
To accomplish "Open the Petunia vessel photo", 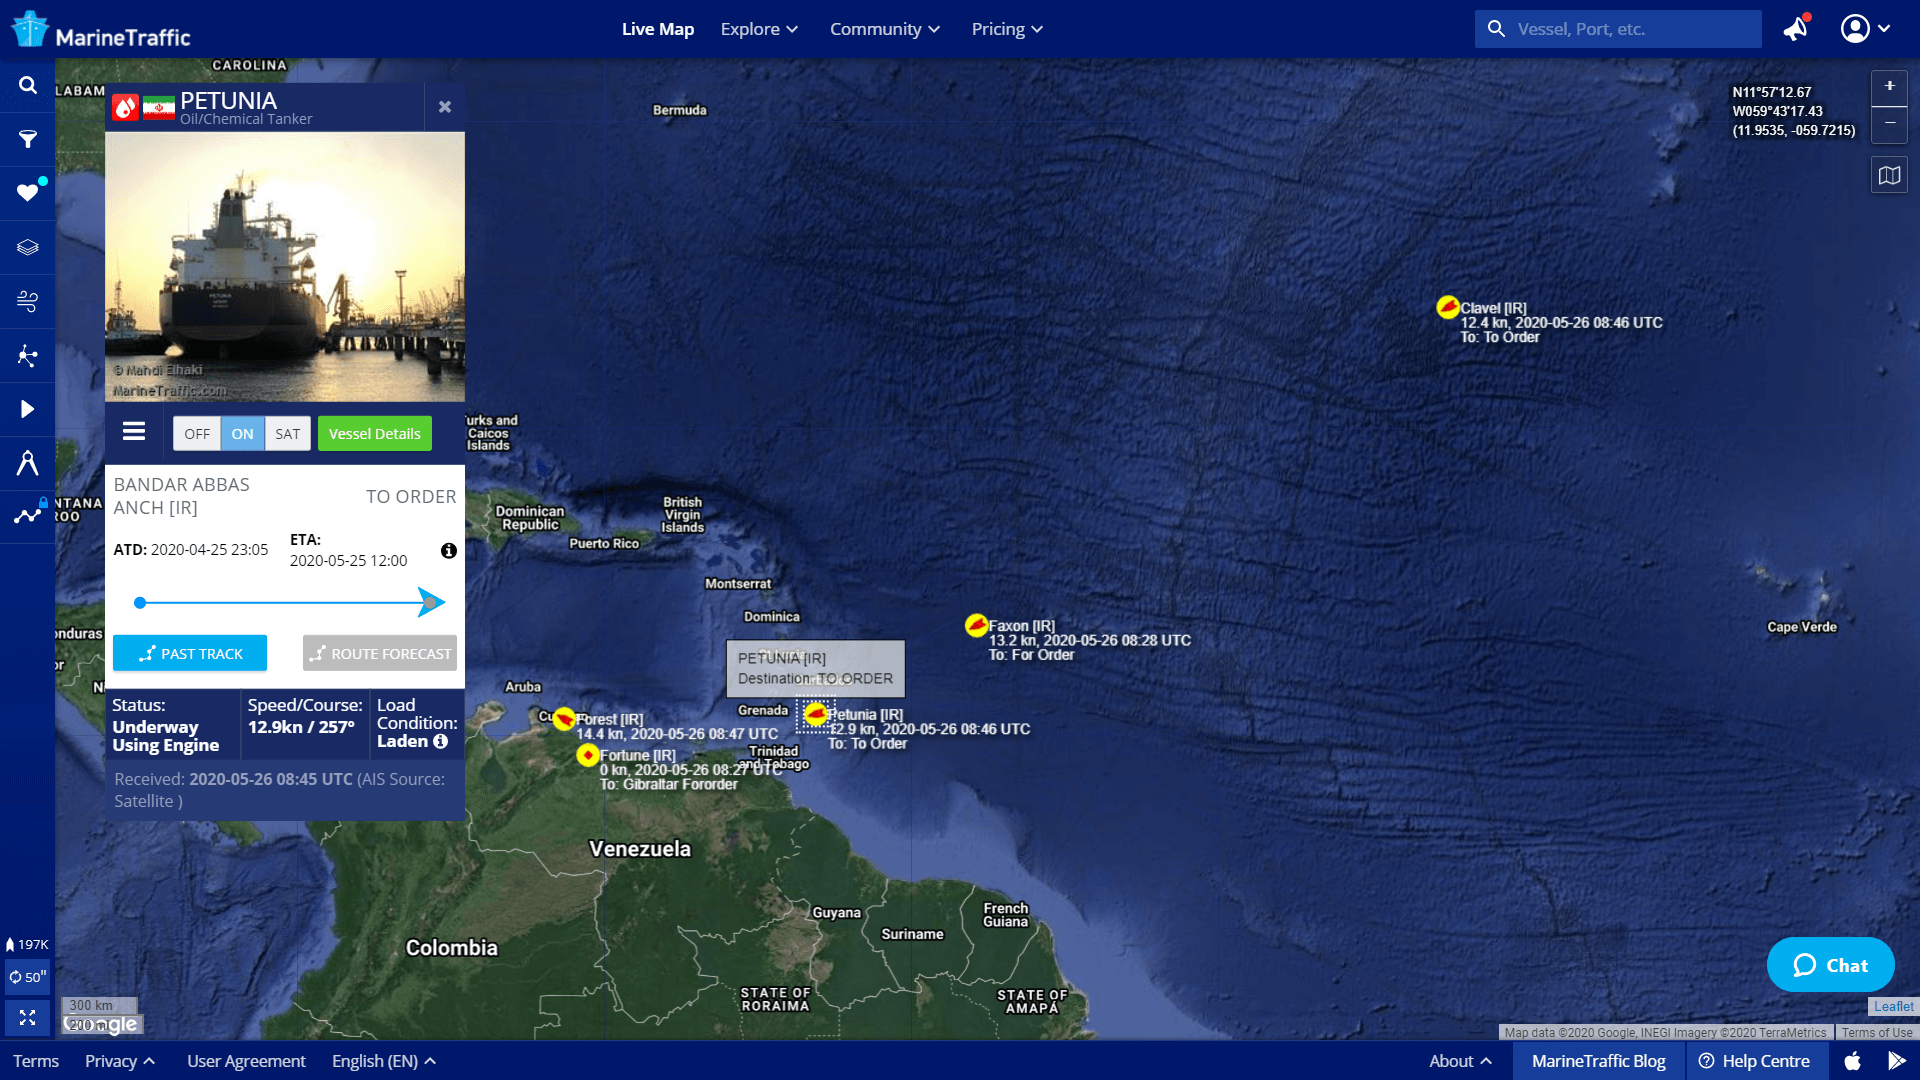I will [x=285, y=266].
